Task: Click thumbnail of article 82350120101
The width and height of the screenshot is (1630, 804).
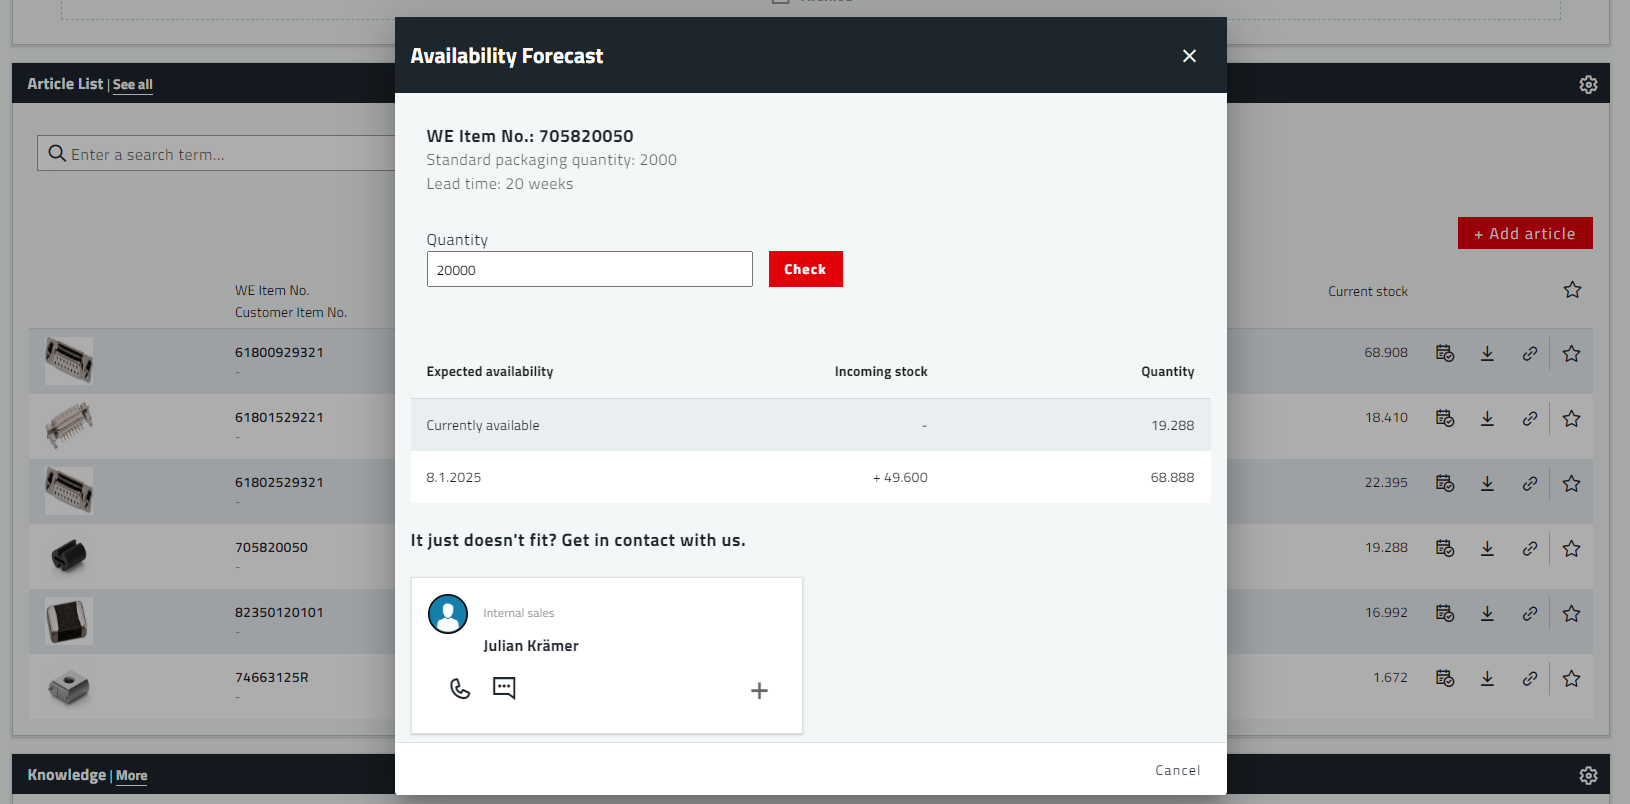Action: pyautogui.click(x=69, y=620)
